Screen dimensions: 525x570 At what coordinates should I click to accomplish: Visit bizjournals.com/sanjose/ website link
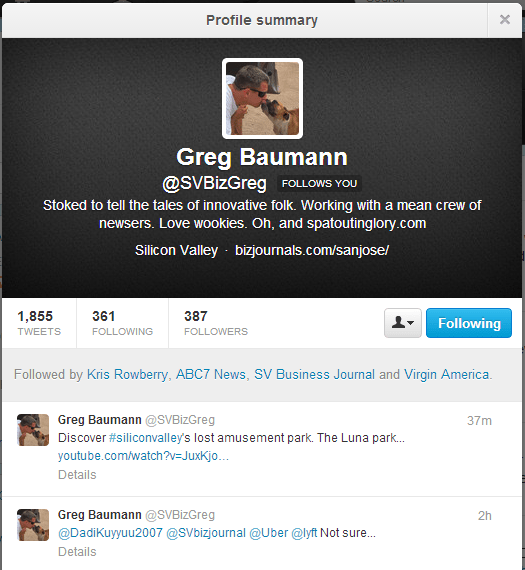(x=312, y=250)
